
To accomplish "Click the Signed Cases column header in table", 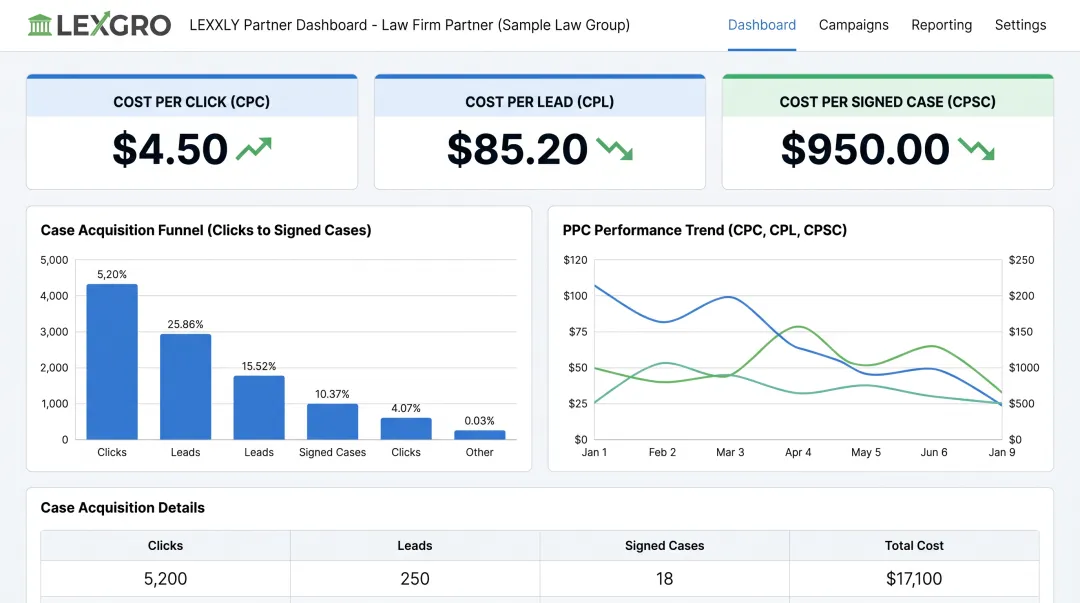I will (665, 546).
